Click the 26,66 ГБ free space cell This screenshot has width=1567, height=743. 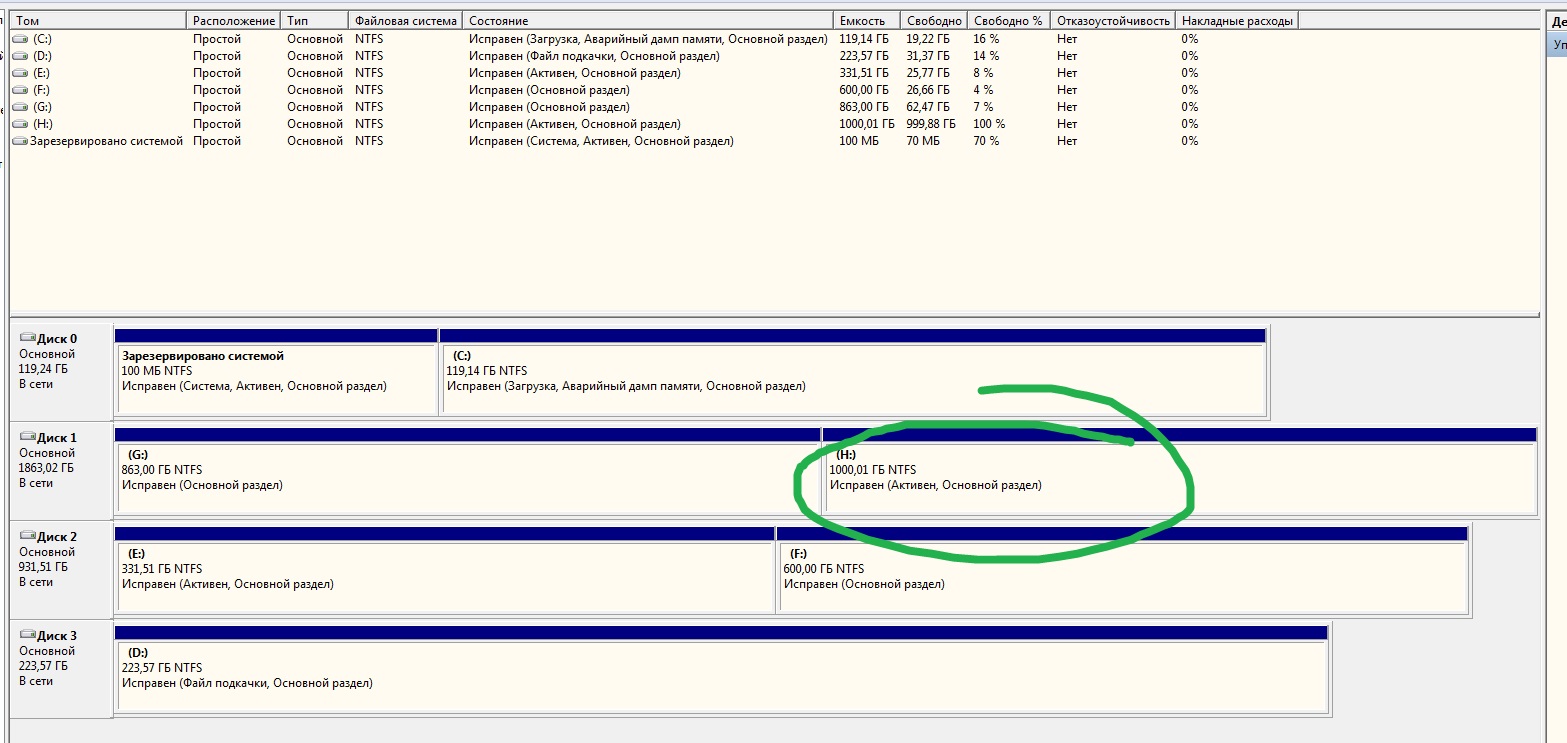pyautogui.click(x=928, y=90)
